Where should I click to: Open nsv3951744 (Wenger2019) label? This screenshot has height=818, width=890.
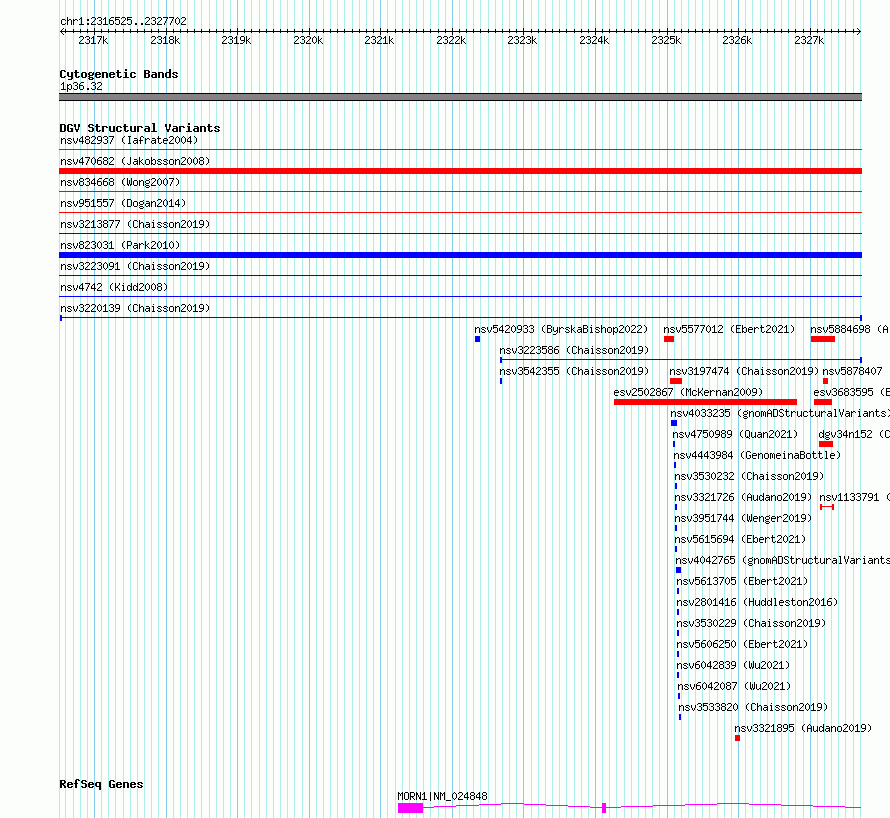pyautogui.click(x=743, y=518)
